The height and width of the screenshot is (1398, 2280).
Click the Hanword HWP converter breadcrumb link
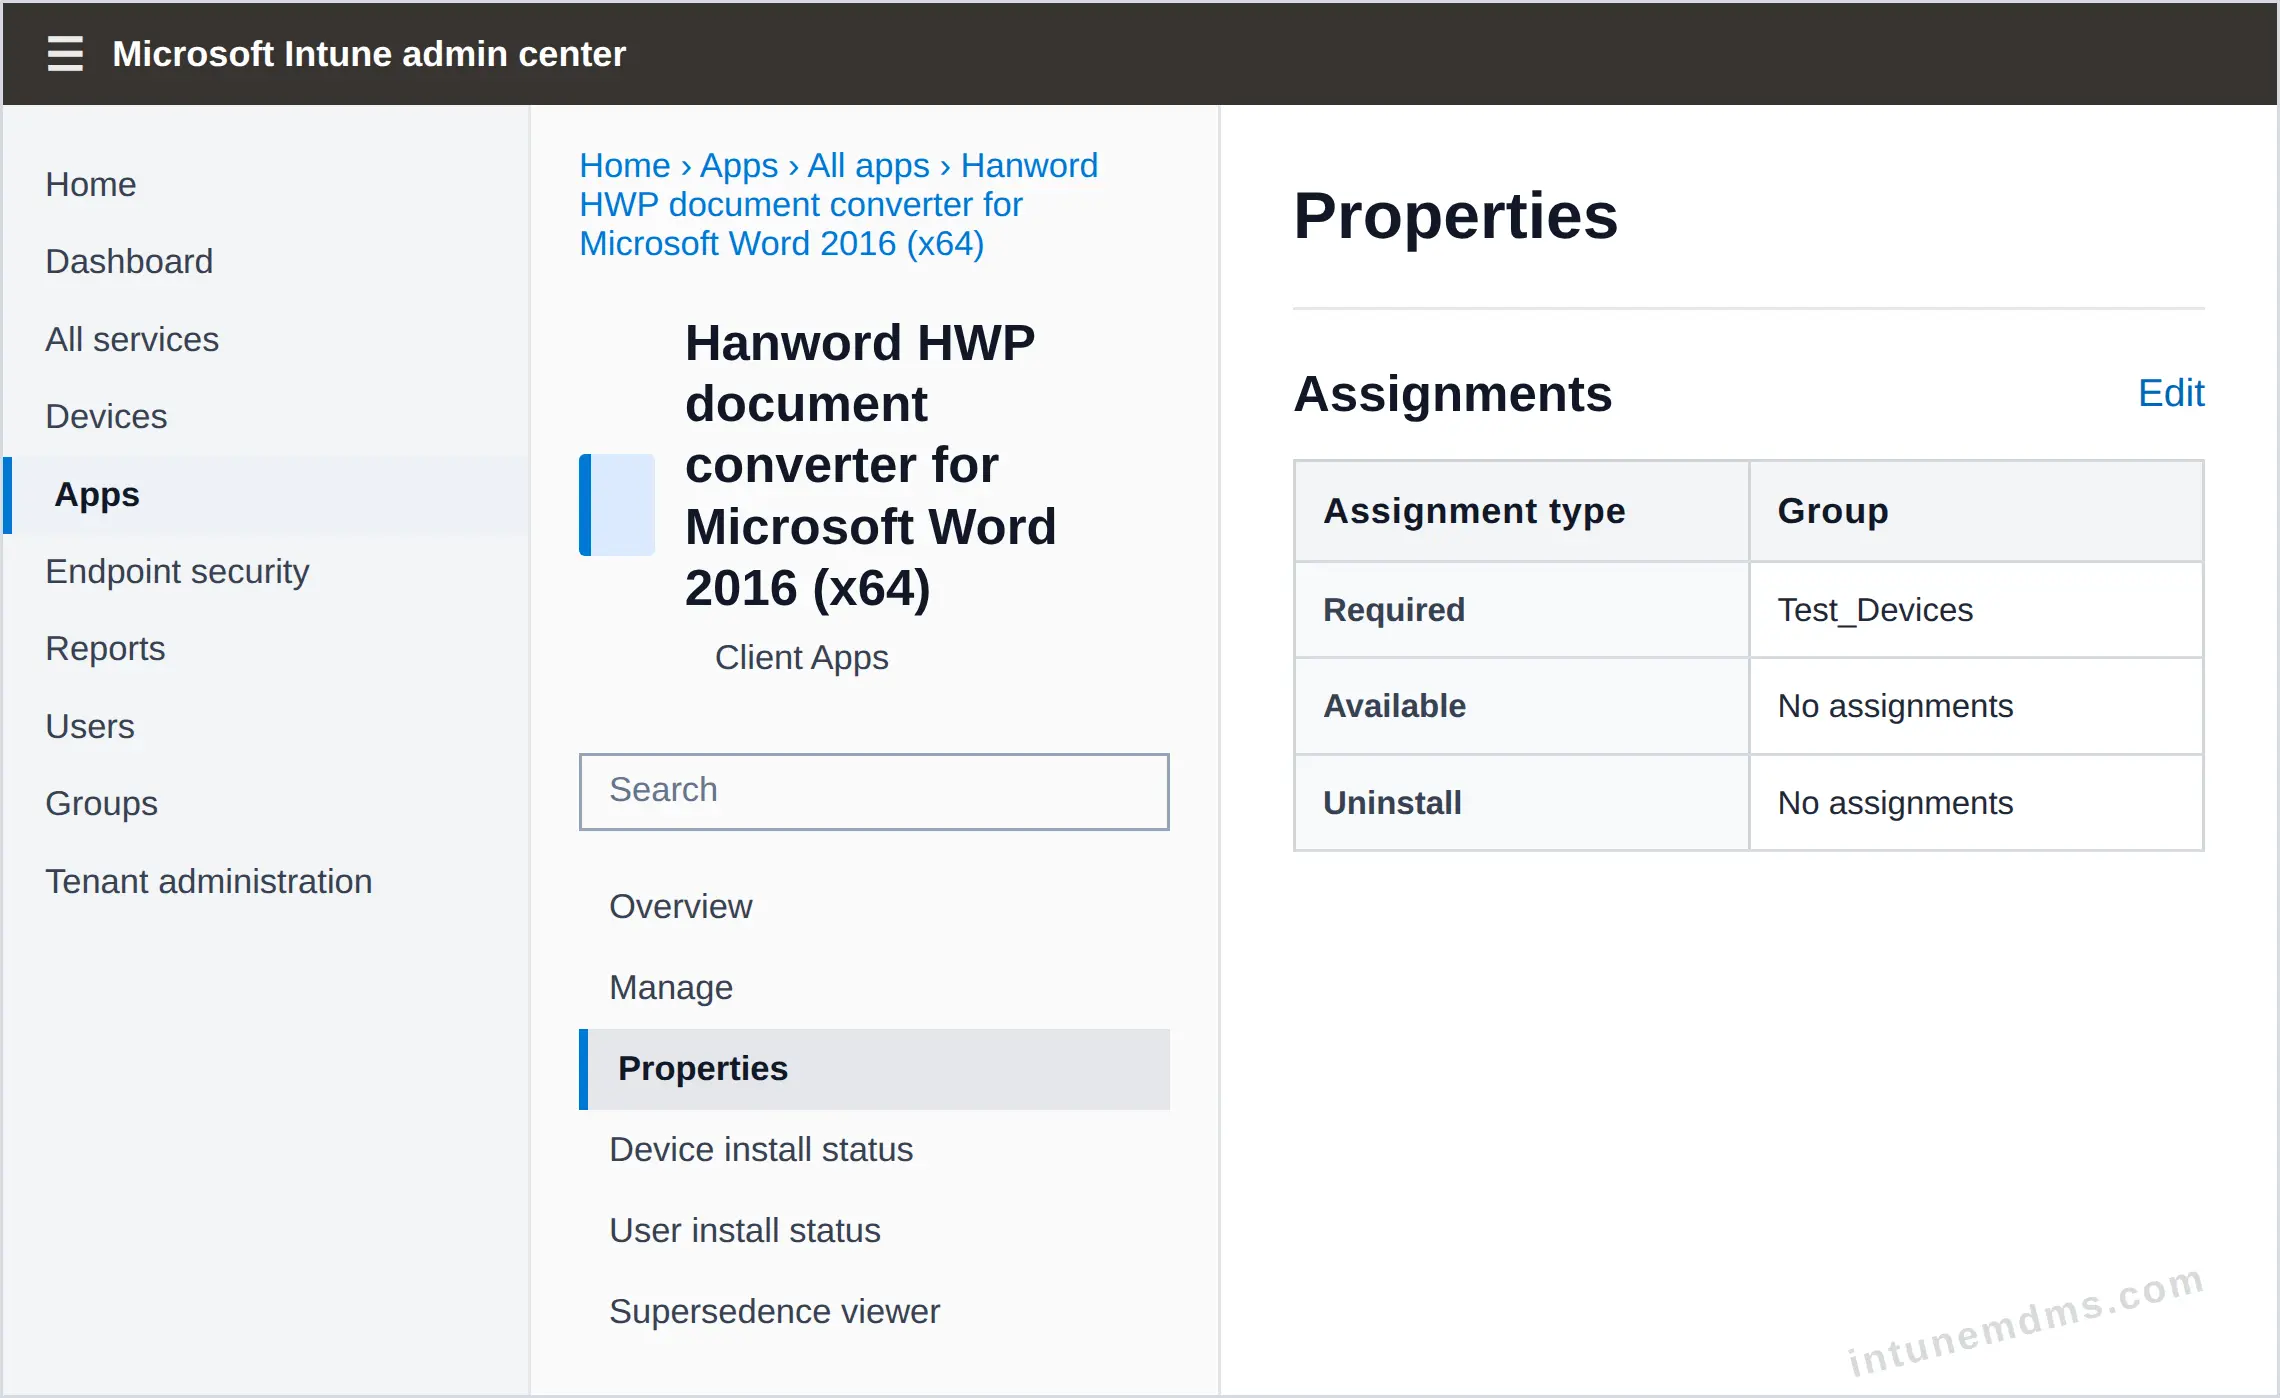coord(839,205)
